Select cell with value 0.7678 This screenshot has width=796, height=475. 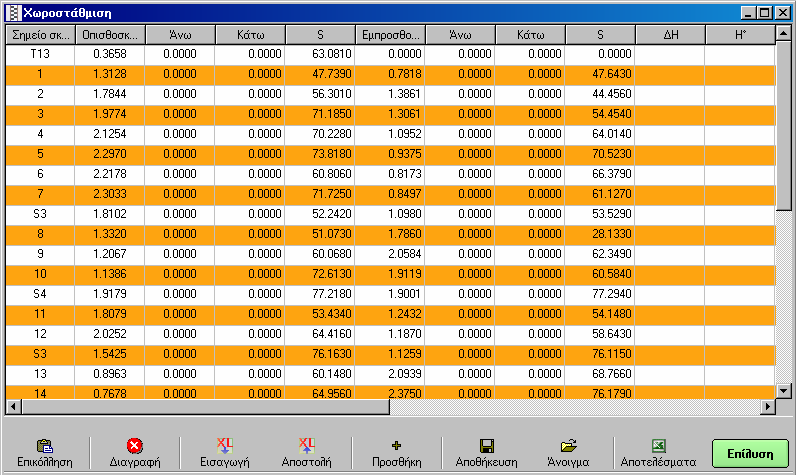pyautogui.click(x=110, y=393)
